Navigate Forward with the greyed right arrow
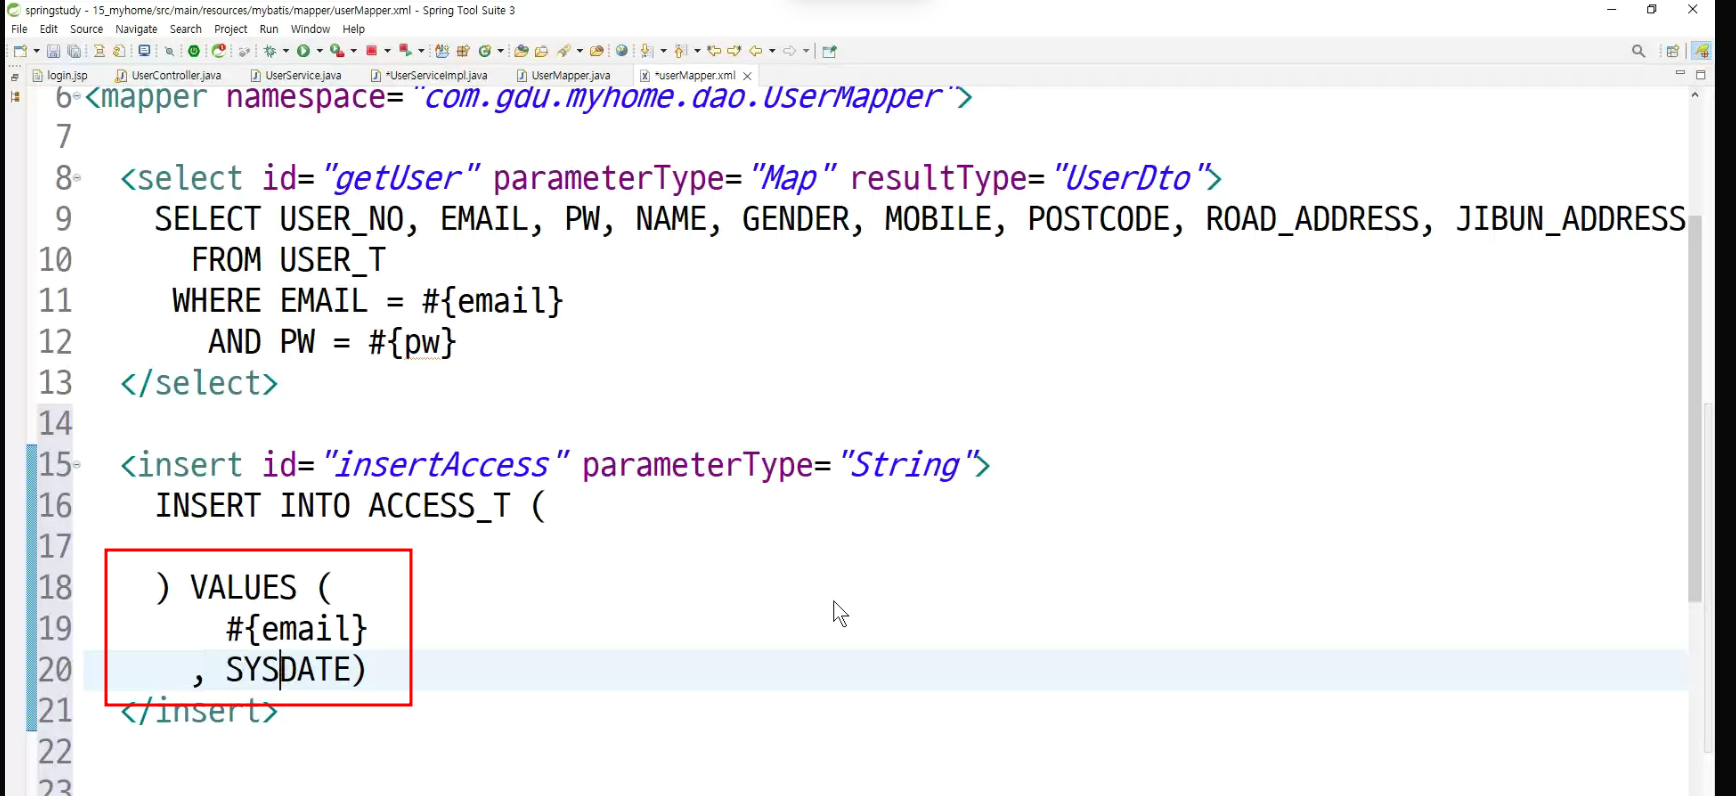This screenshot has width=1736, height=796. point(789,51)
